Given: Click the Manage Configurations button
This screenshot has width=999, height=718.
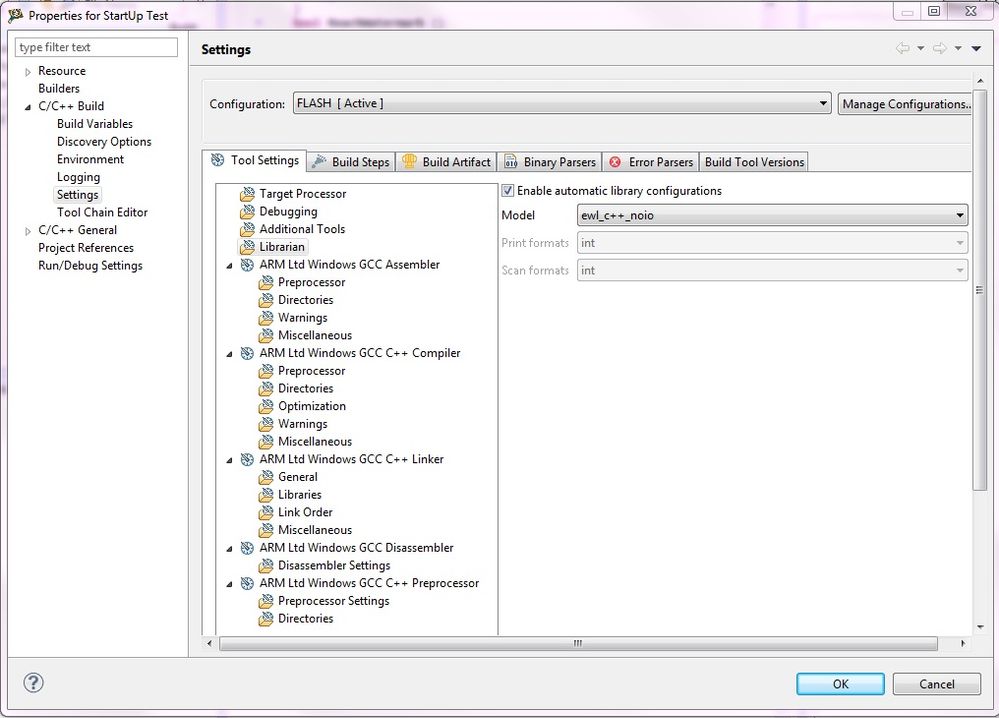Looking at the screenshot, I should click(905, 104).
